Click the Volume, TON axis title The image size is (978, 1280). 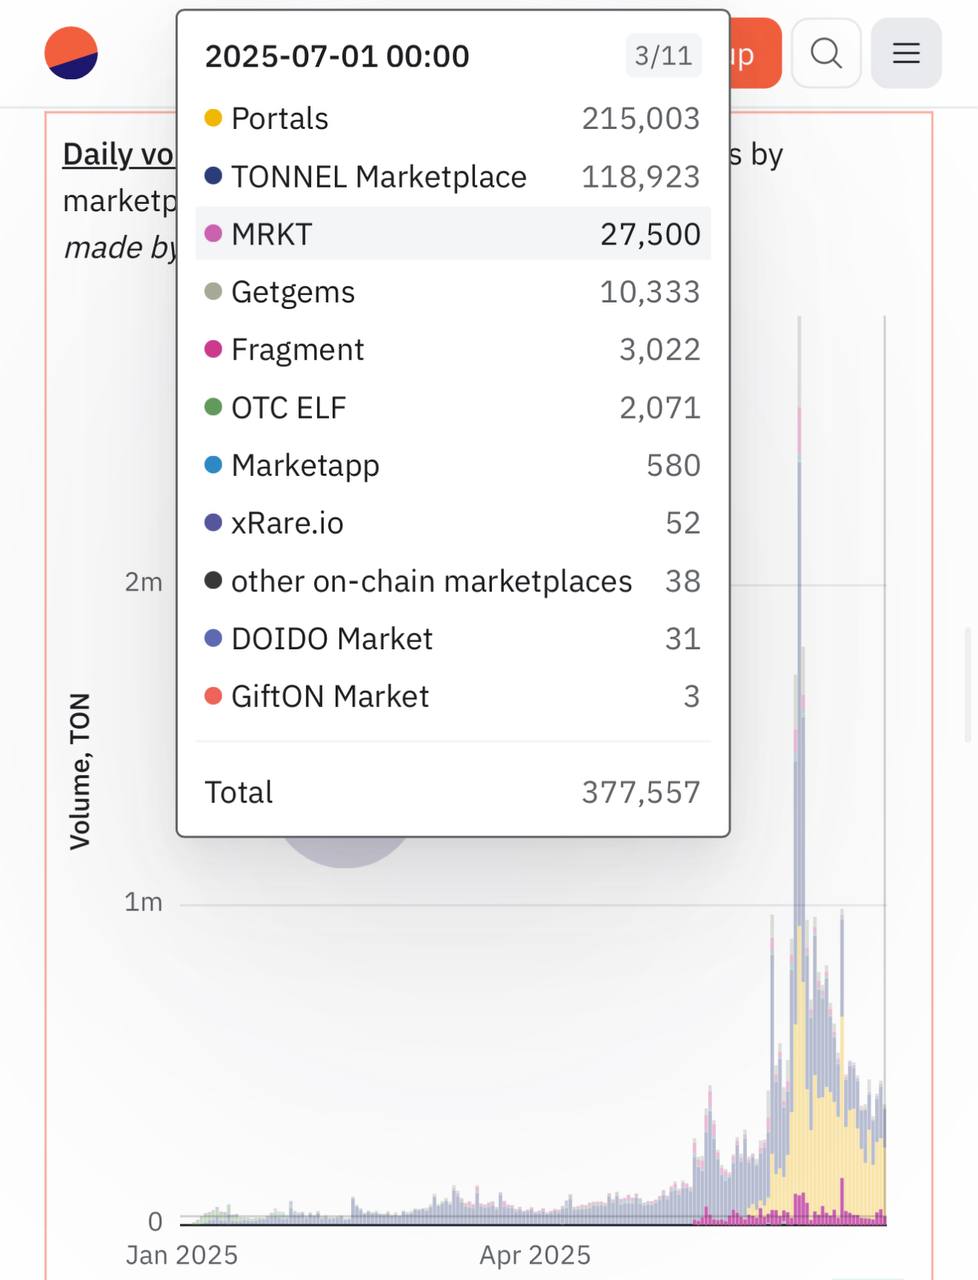pyautogui.click(x=80, y=771)
